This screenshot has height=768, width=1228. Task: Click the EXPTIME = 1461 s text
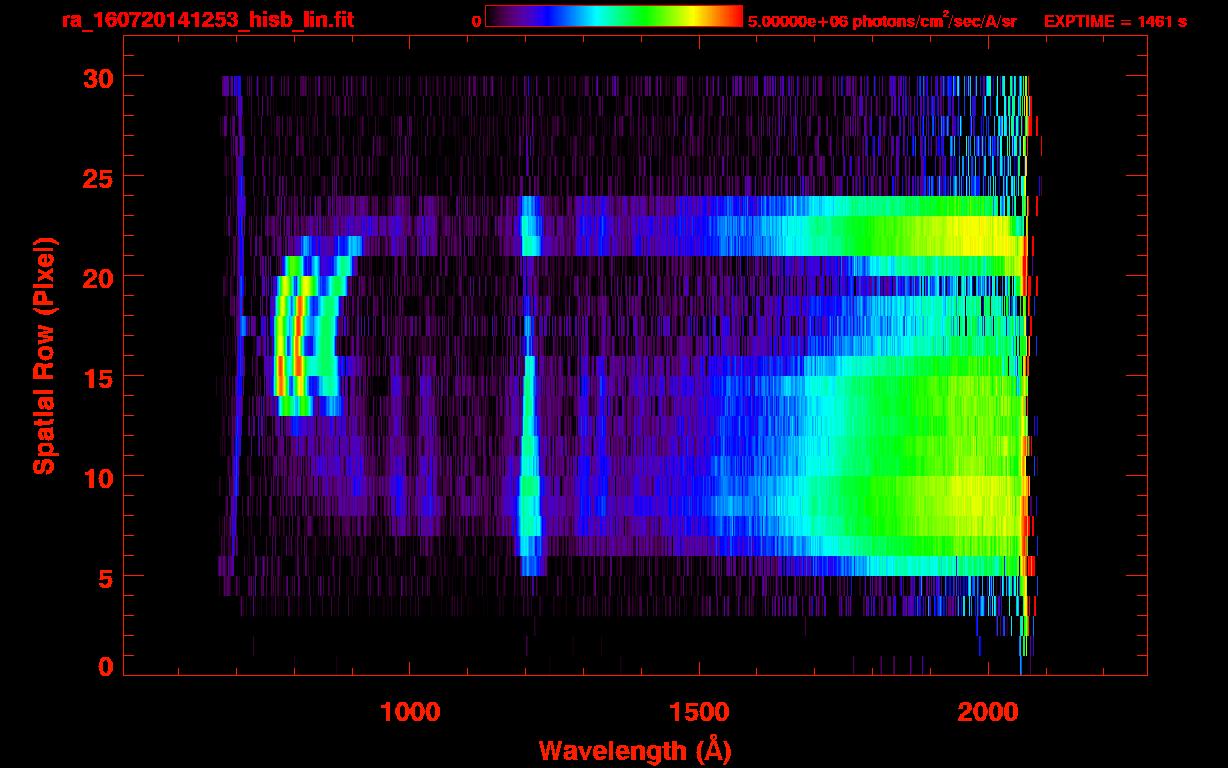click(x=1115, y=21)
